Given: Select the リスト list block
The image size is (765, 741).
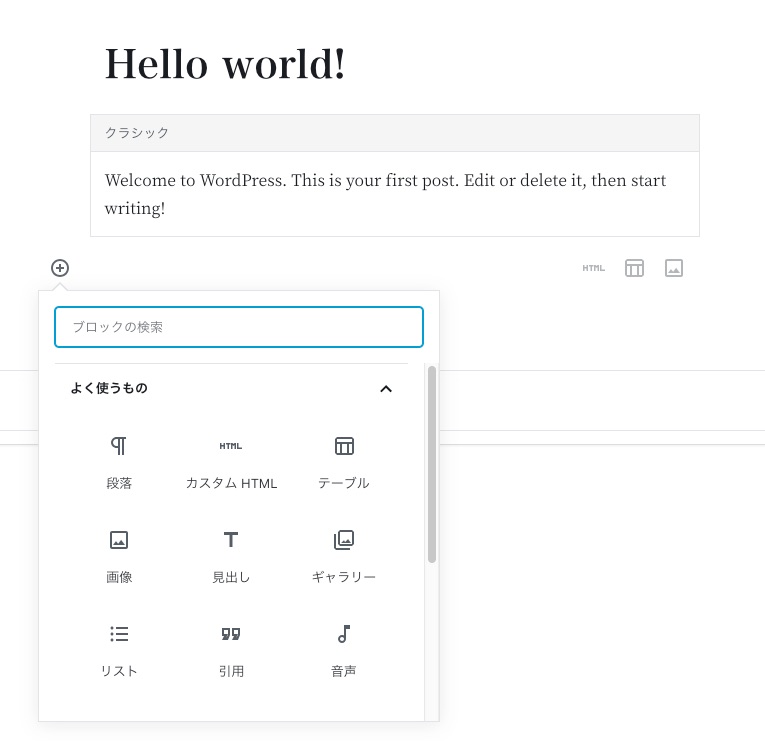Looking at the screenshot, I should 119,651.
